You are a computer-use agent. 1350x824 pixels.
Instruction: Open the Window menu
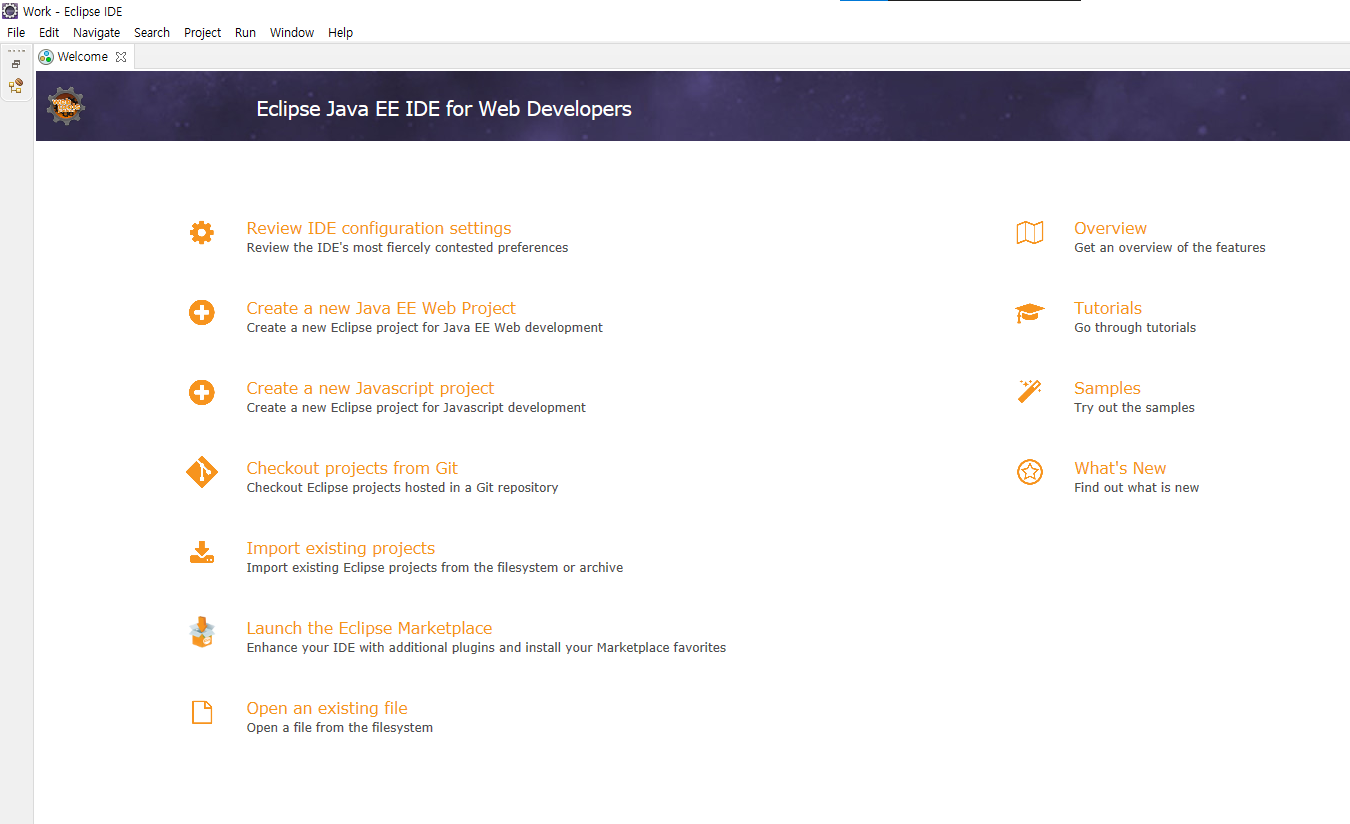[x=292, y=33]
